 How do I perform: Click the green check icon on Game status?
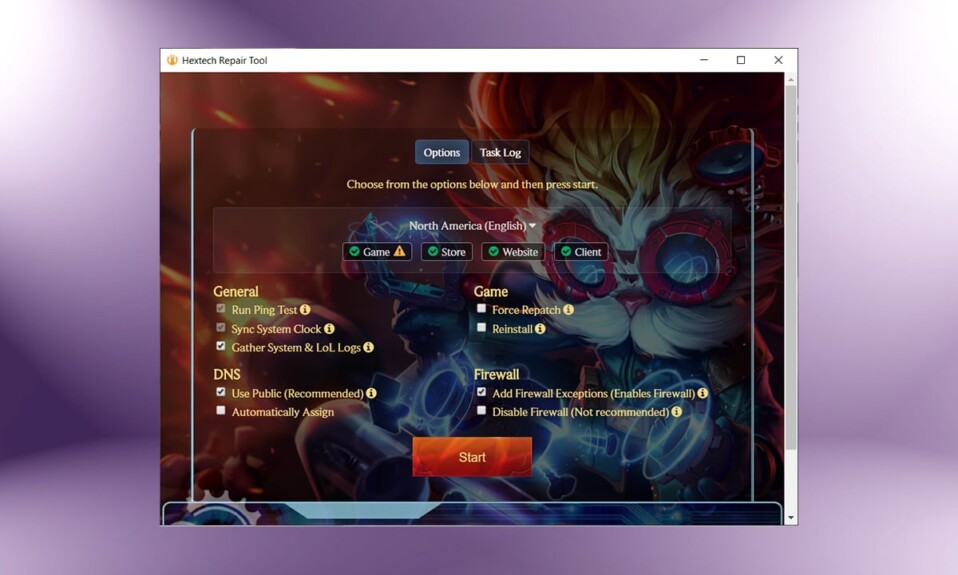tap(354, 251)
